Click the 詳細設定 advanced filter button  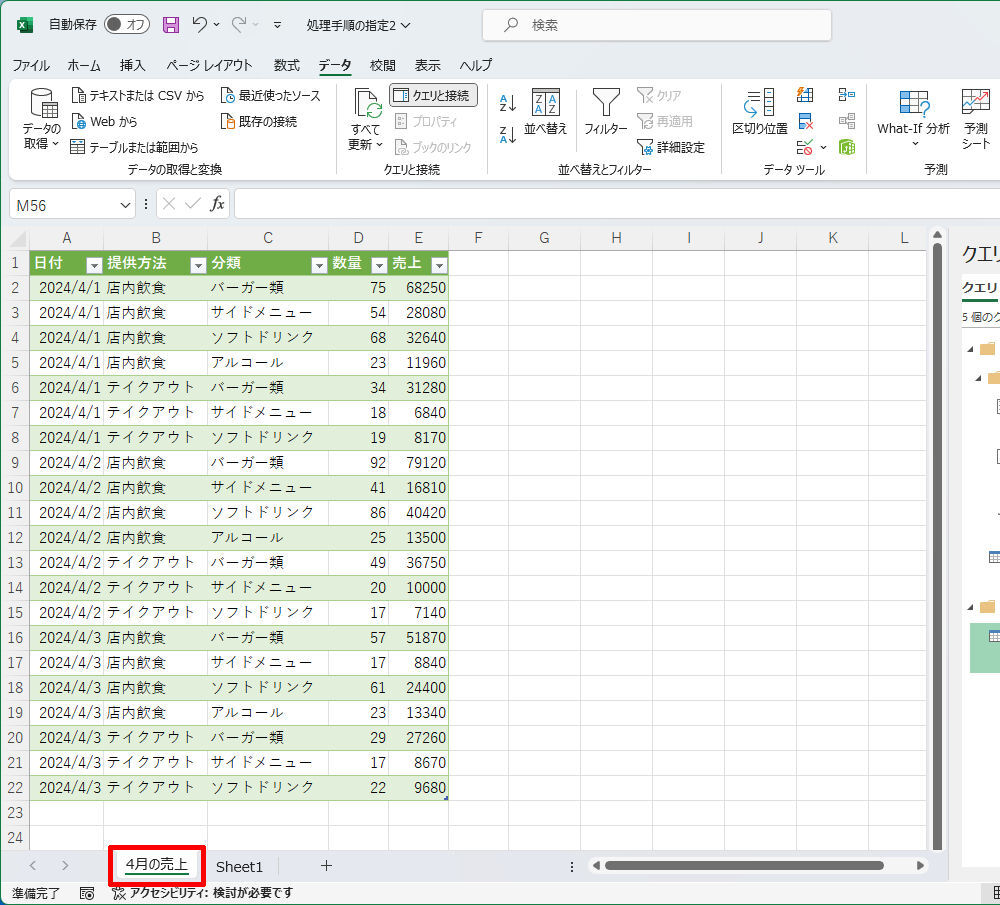[670, 147]
